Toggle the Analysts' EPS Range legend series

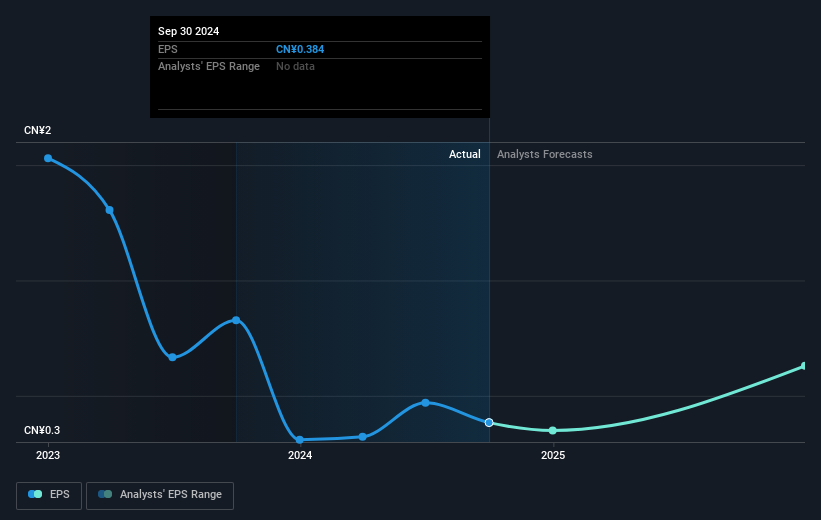(x=160, y=495)
